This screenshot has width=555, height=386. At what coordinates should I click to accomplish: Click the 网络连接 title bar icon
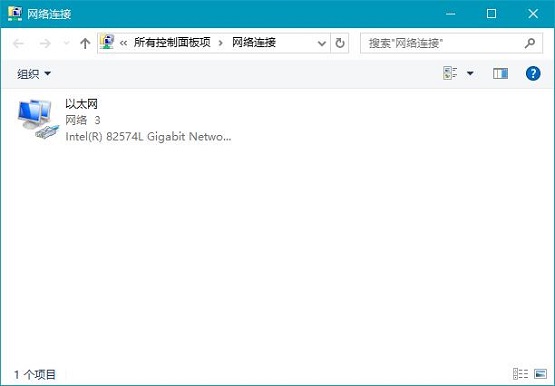15,13
